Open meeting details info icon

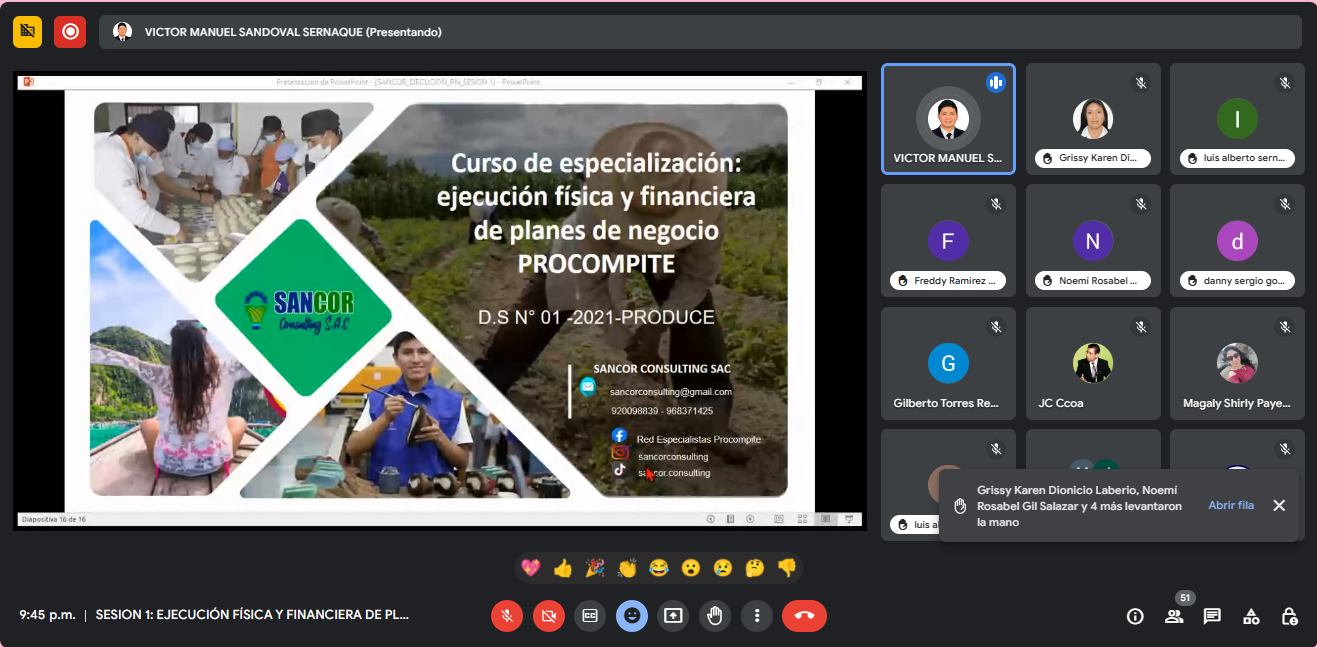tap(1135, 616)
